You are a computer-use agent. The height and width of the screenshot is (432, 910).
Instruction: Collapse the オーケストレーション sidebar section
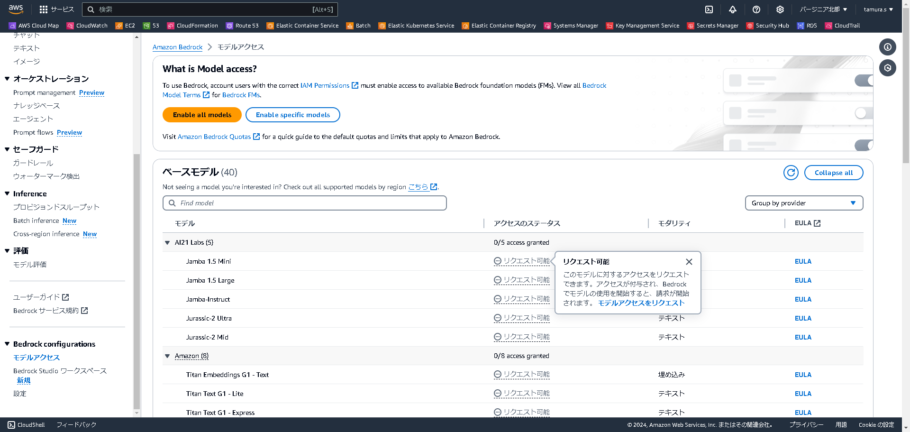[7, 79]
